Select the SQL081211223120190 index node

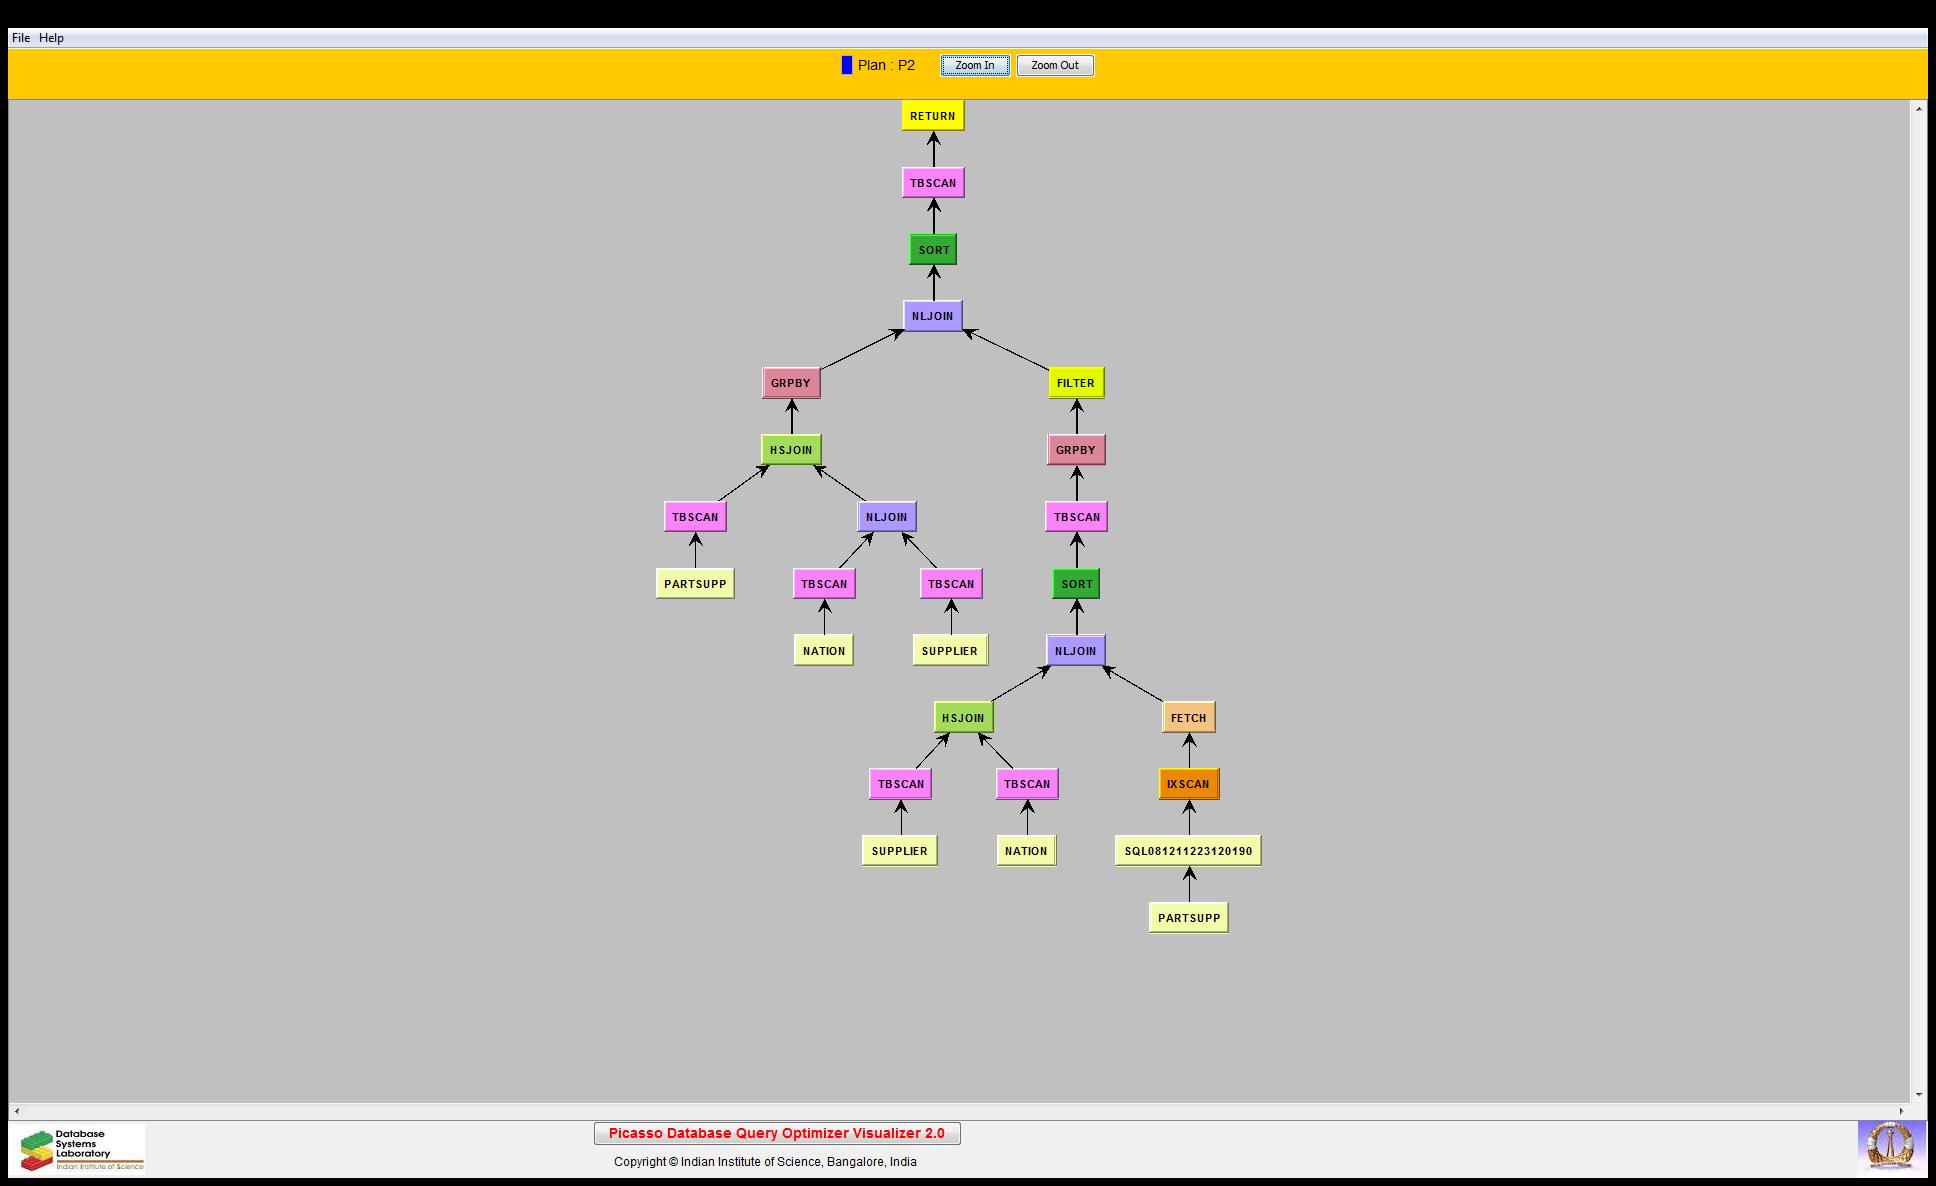pyautogui.click(x=1188, y=851)
